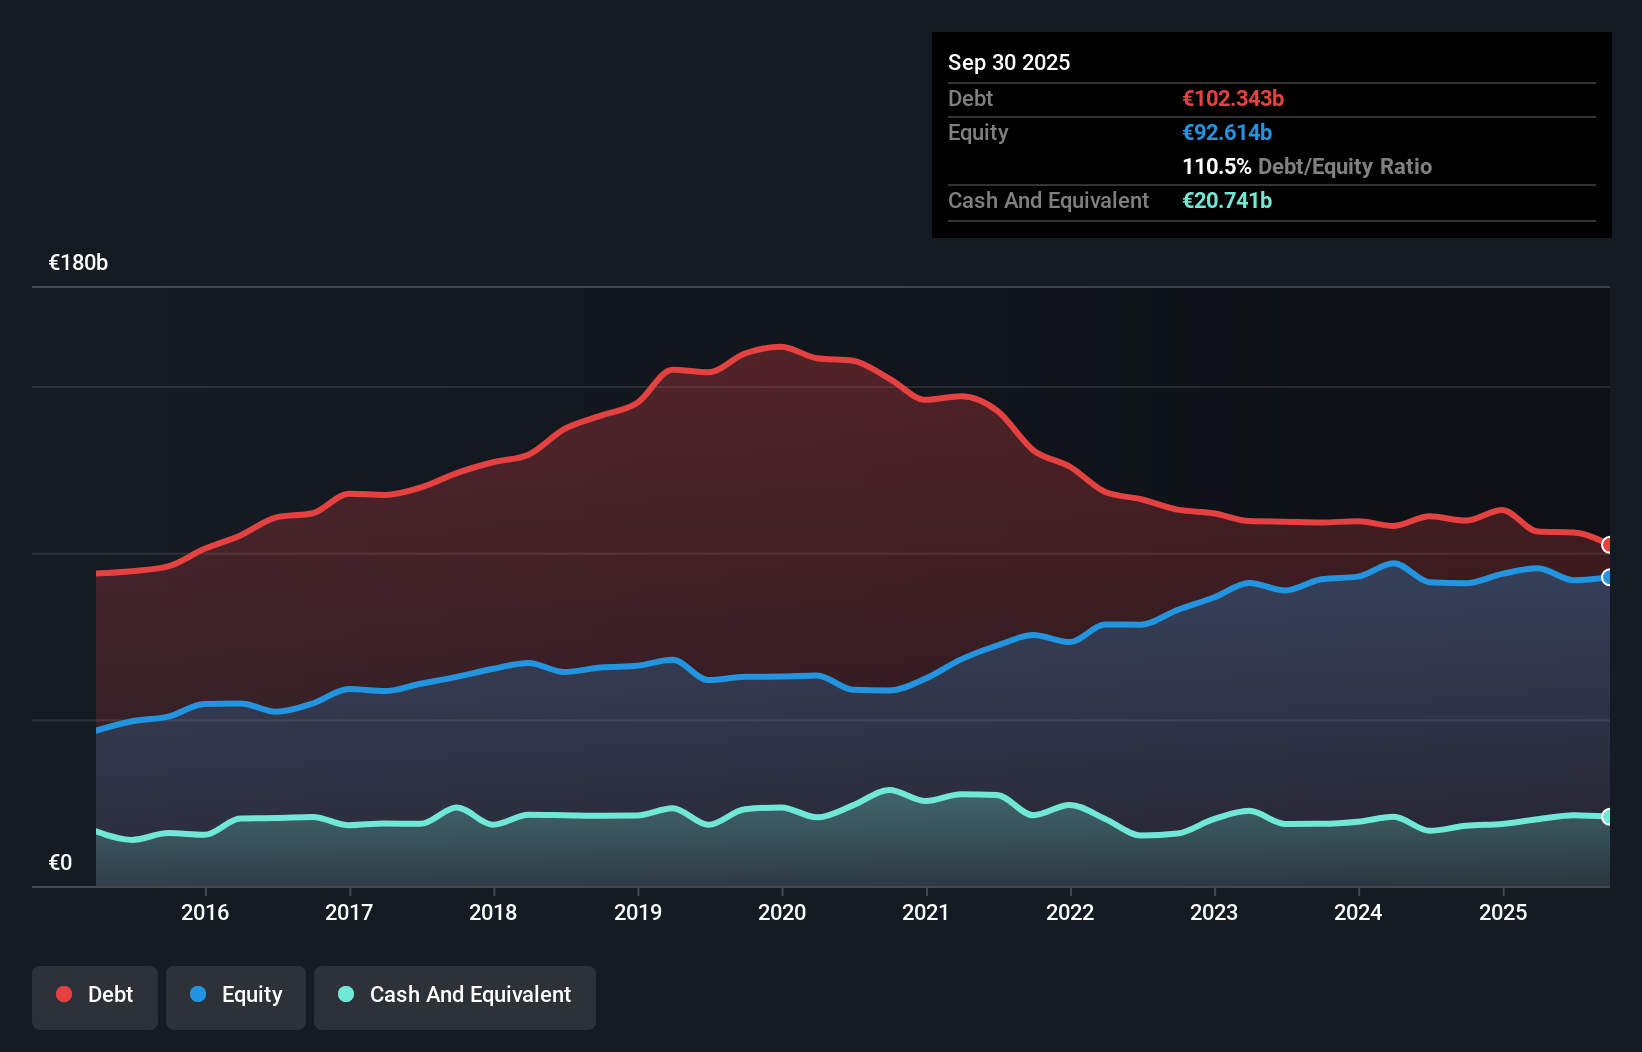Click the 2018 x-axis label

493,912
